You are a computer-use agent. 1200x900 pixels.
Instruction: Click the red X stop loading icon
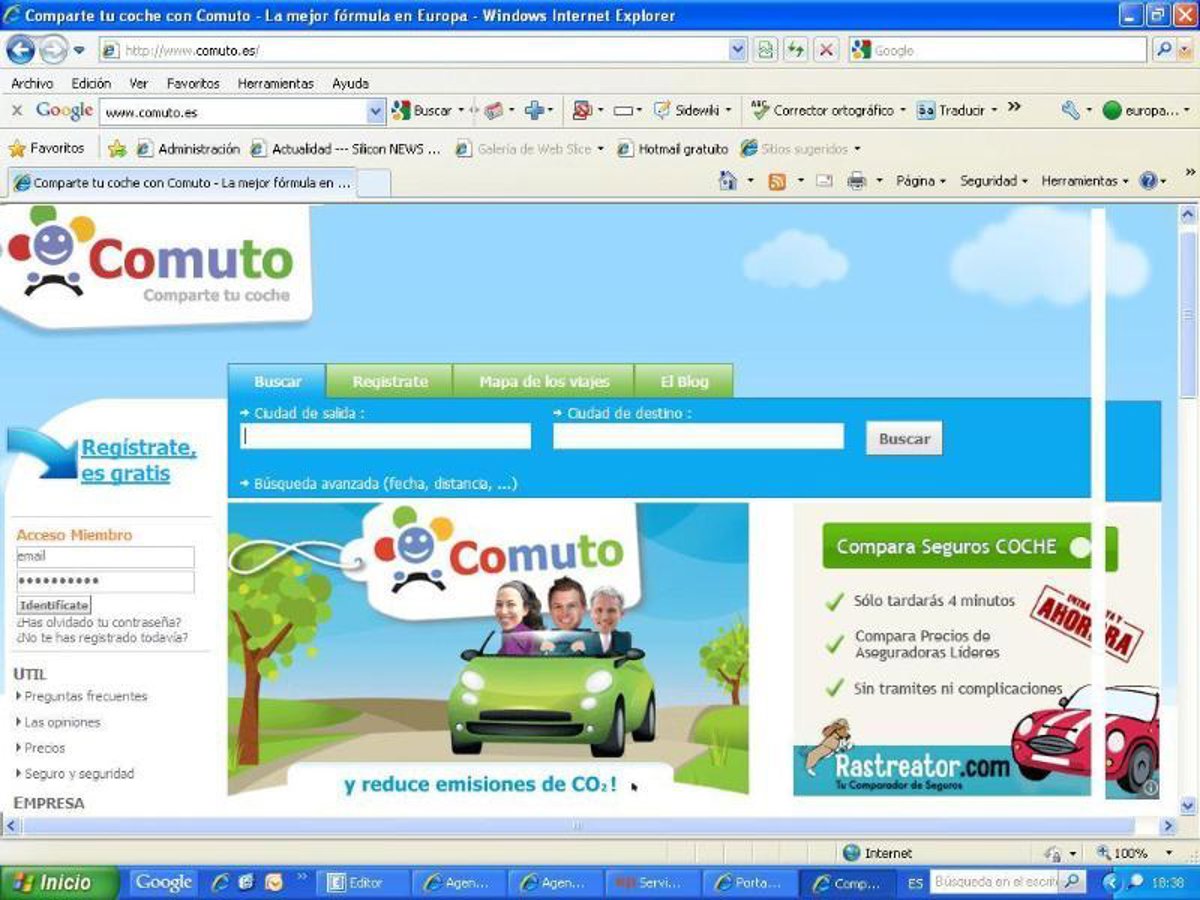coord(825,50)
